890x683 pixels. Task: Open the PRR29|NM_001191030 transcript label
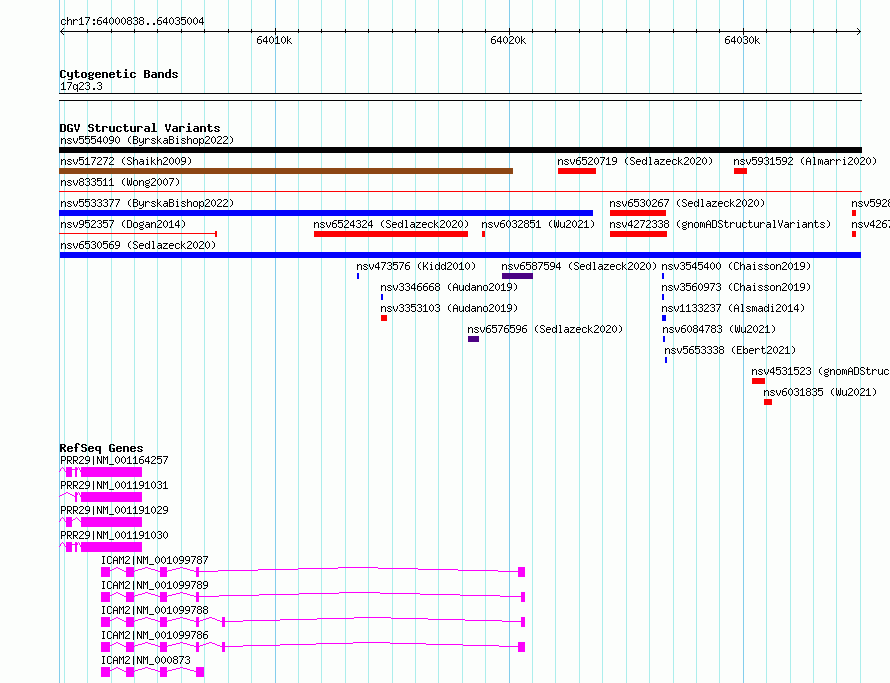pyautogui.click(x=114, y=535)
